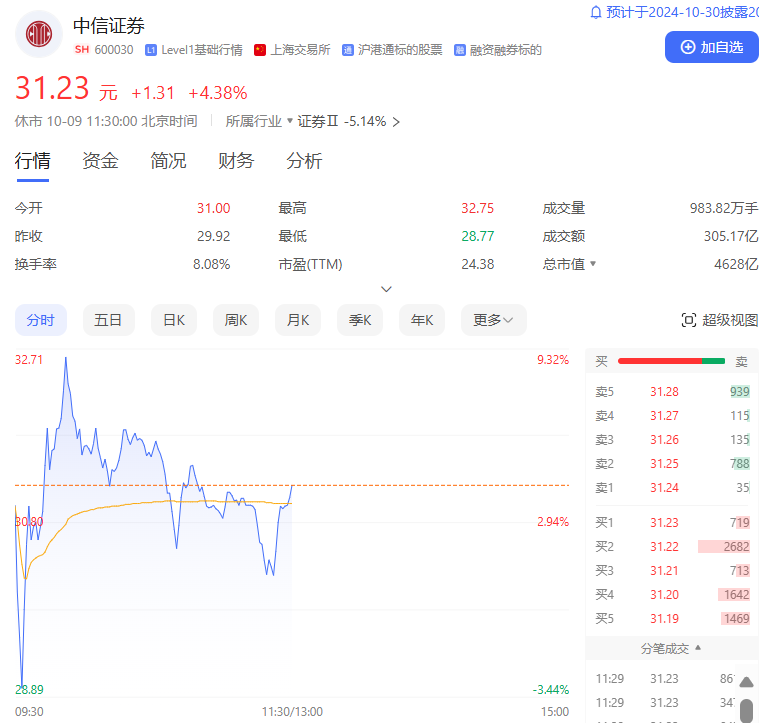Click the CITIC Securities logo icon
The height and width of the screenshot is (723, 772).
[39, 34]
